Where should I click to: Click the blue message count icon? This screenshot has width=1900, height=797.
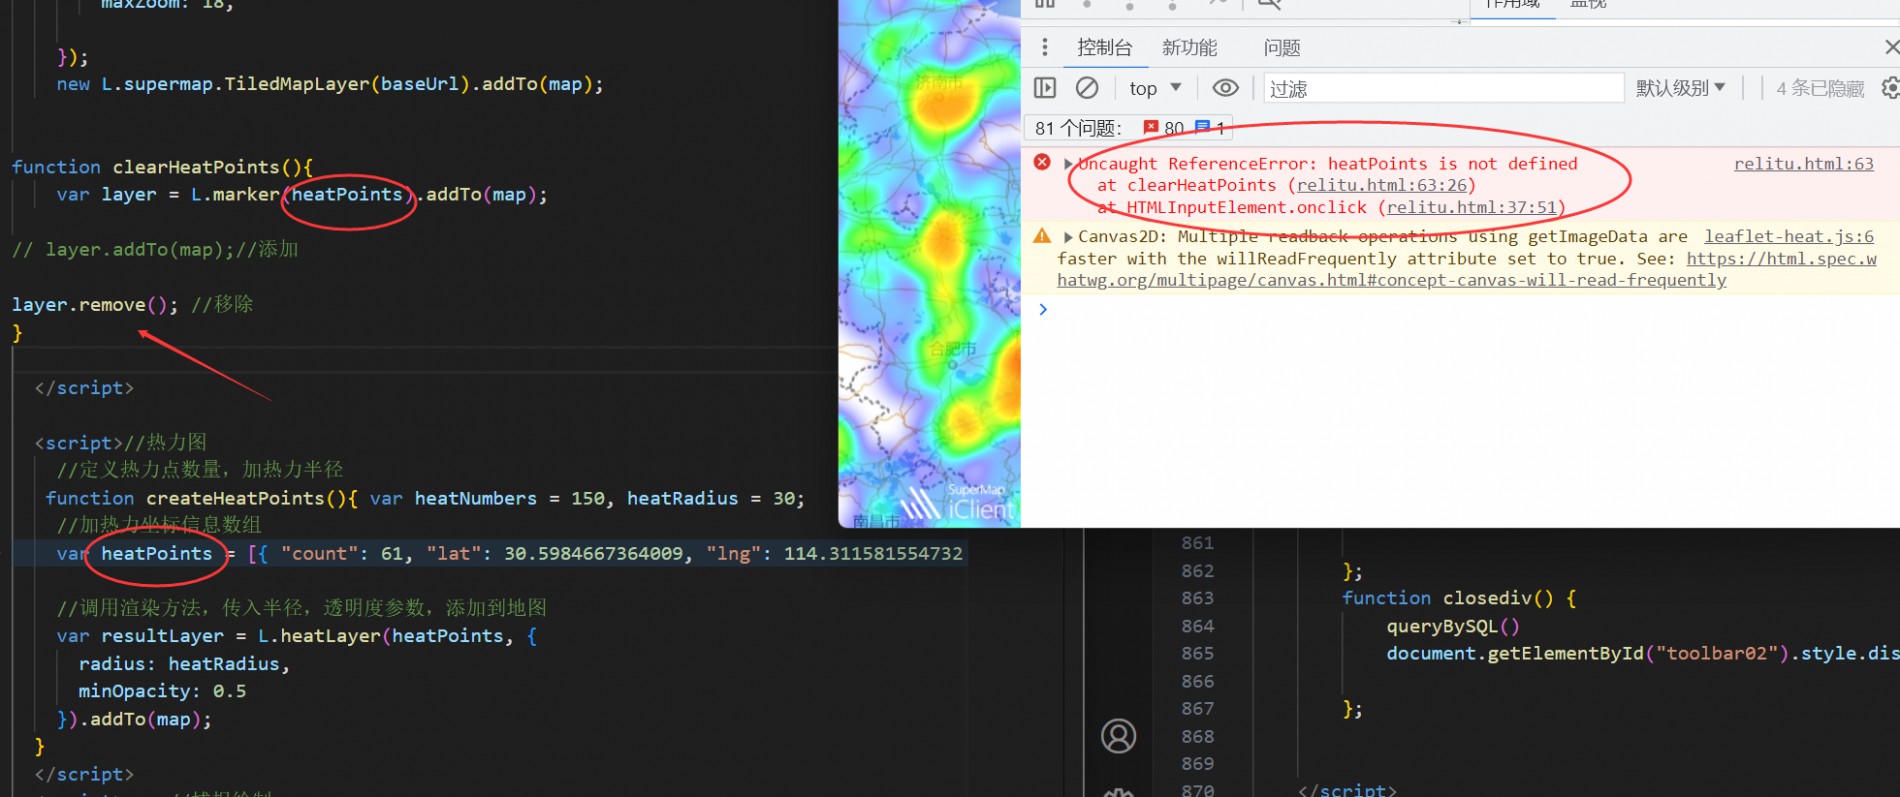tap(1203, 127)
